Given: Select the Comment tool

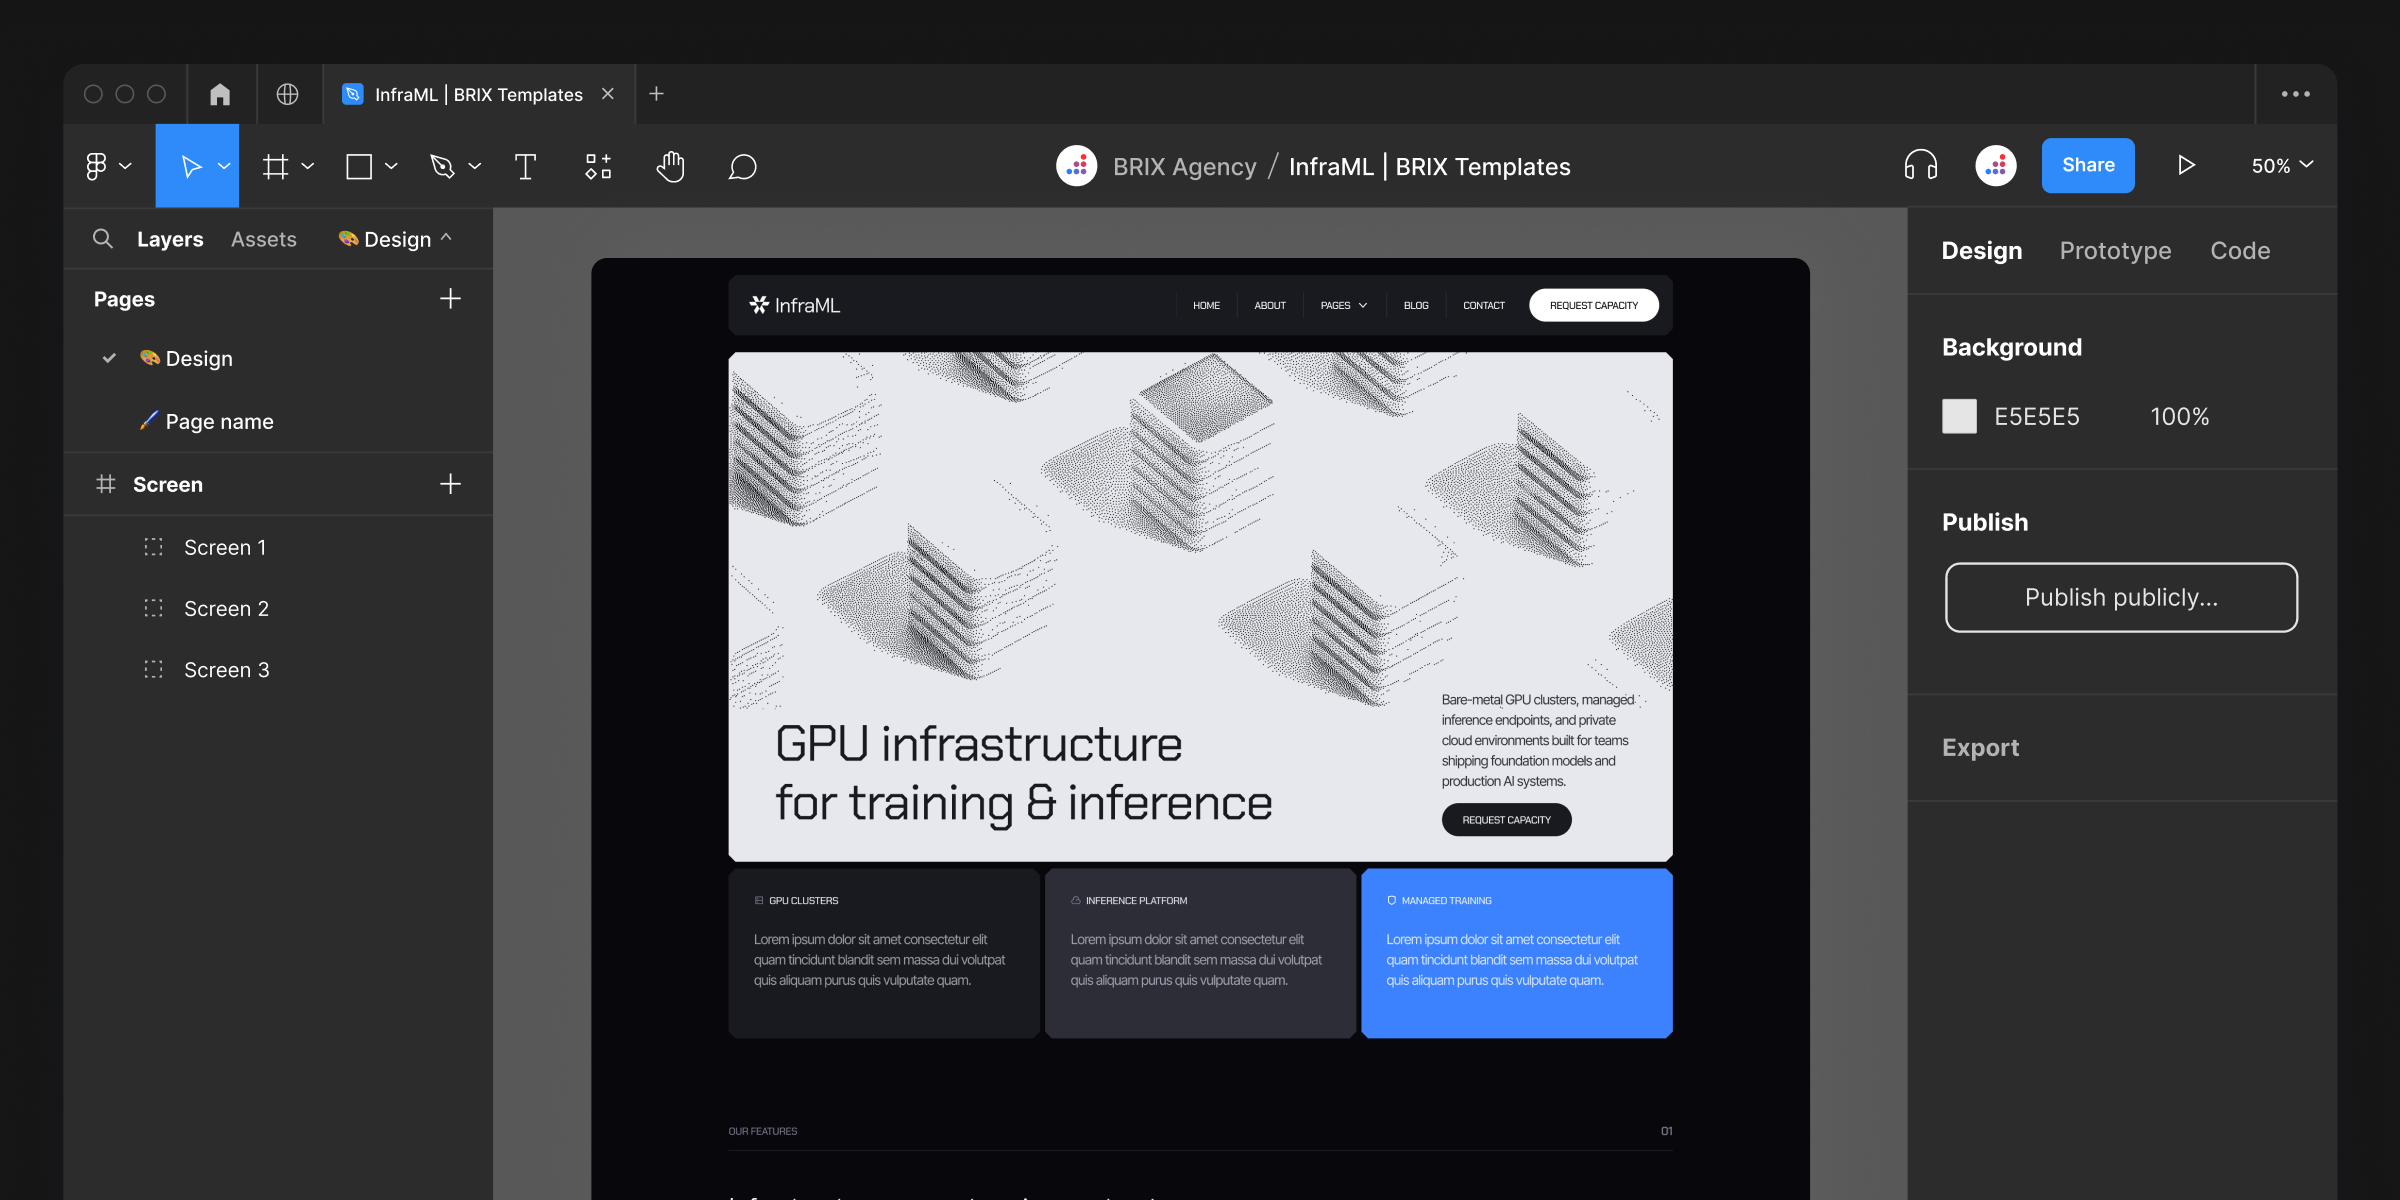Looking at the screenshot, I should click(x=743, y=166).
